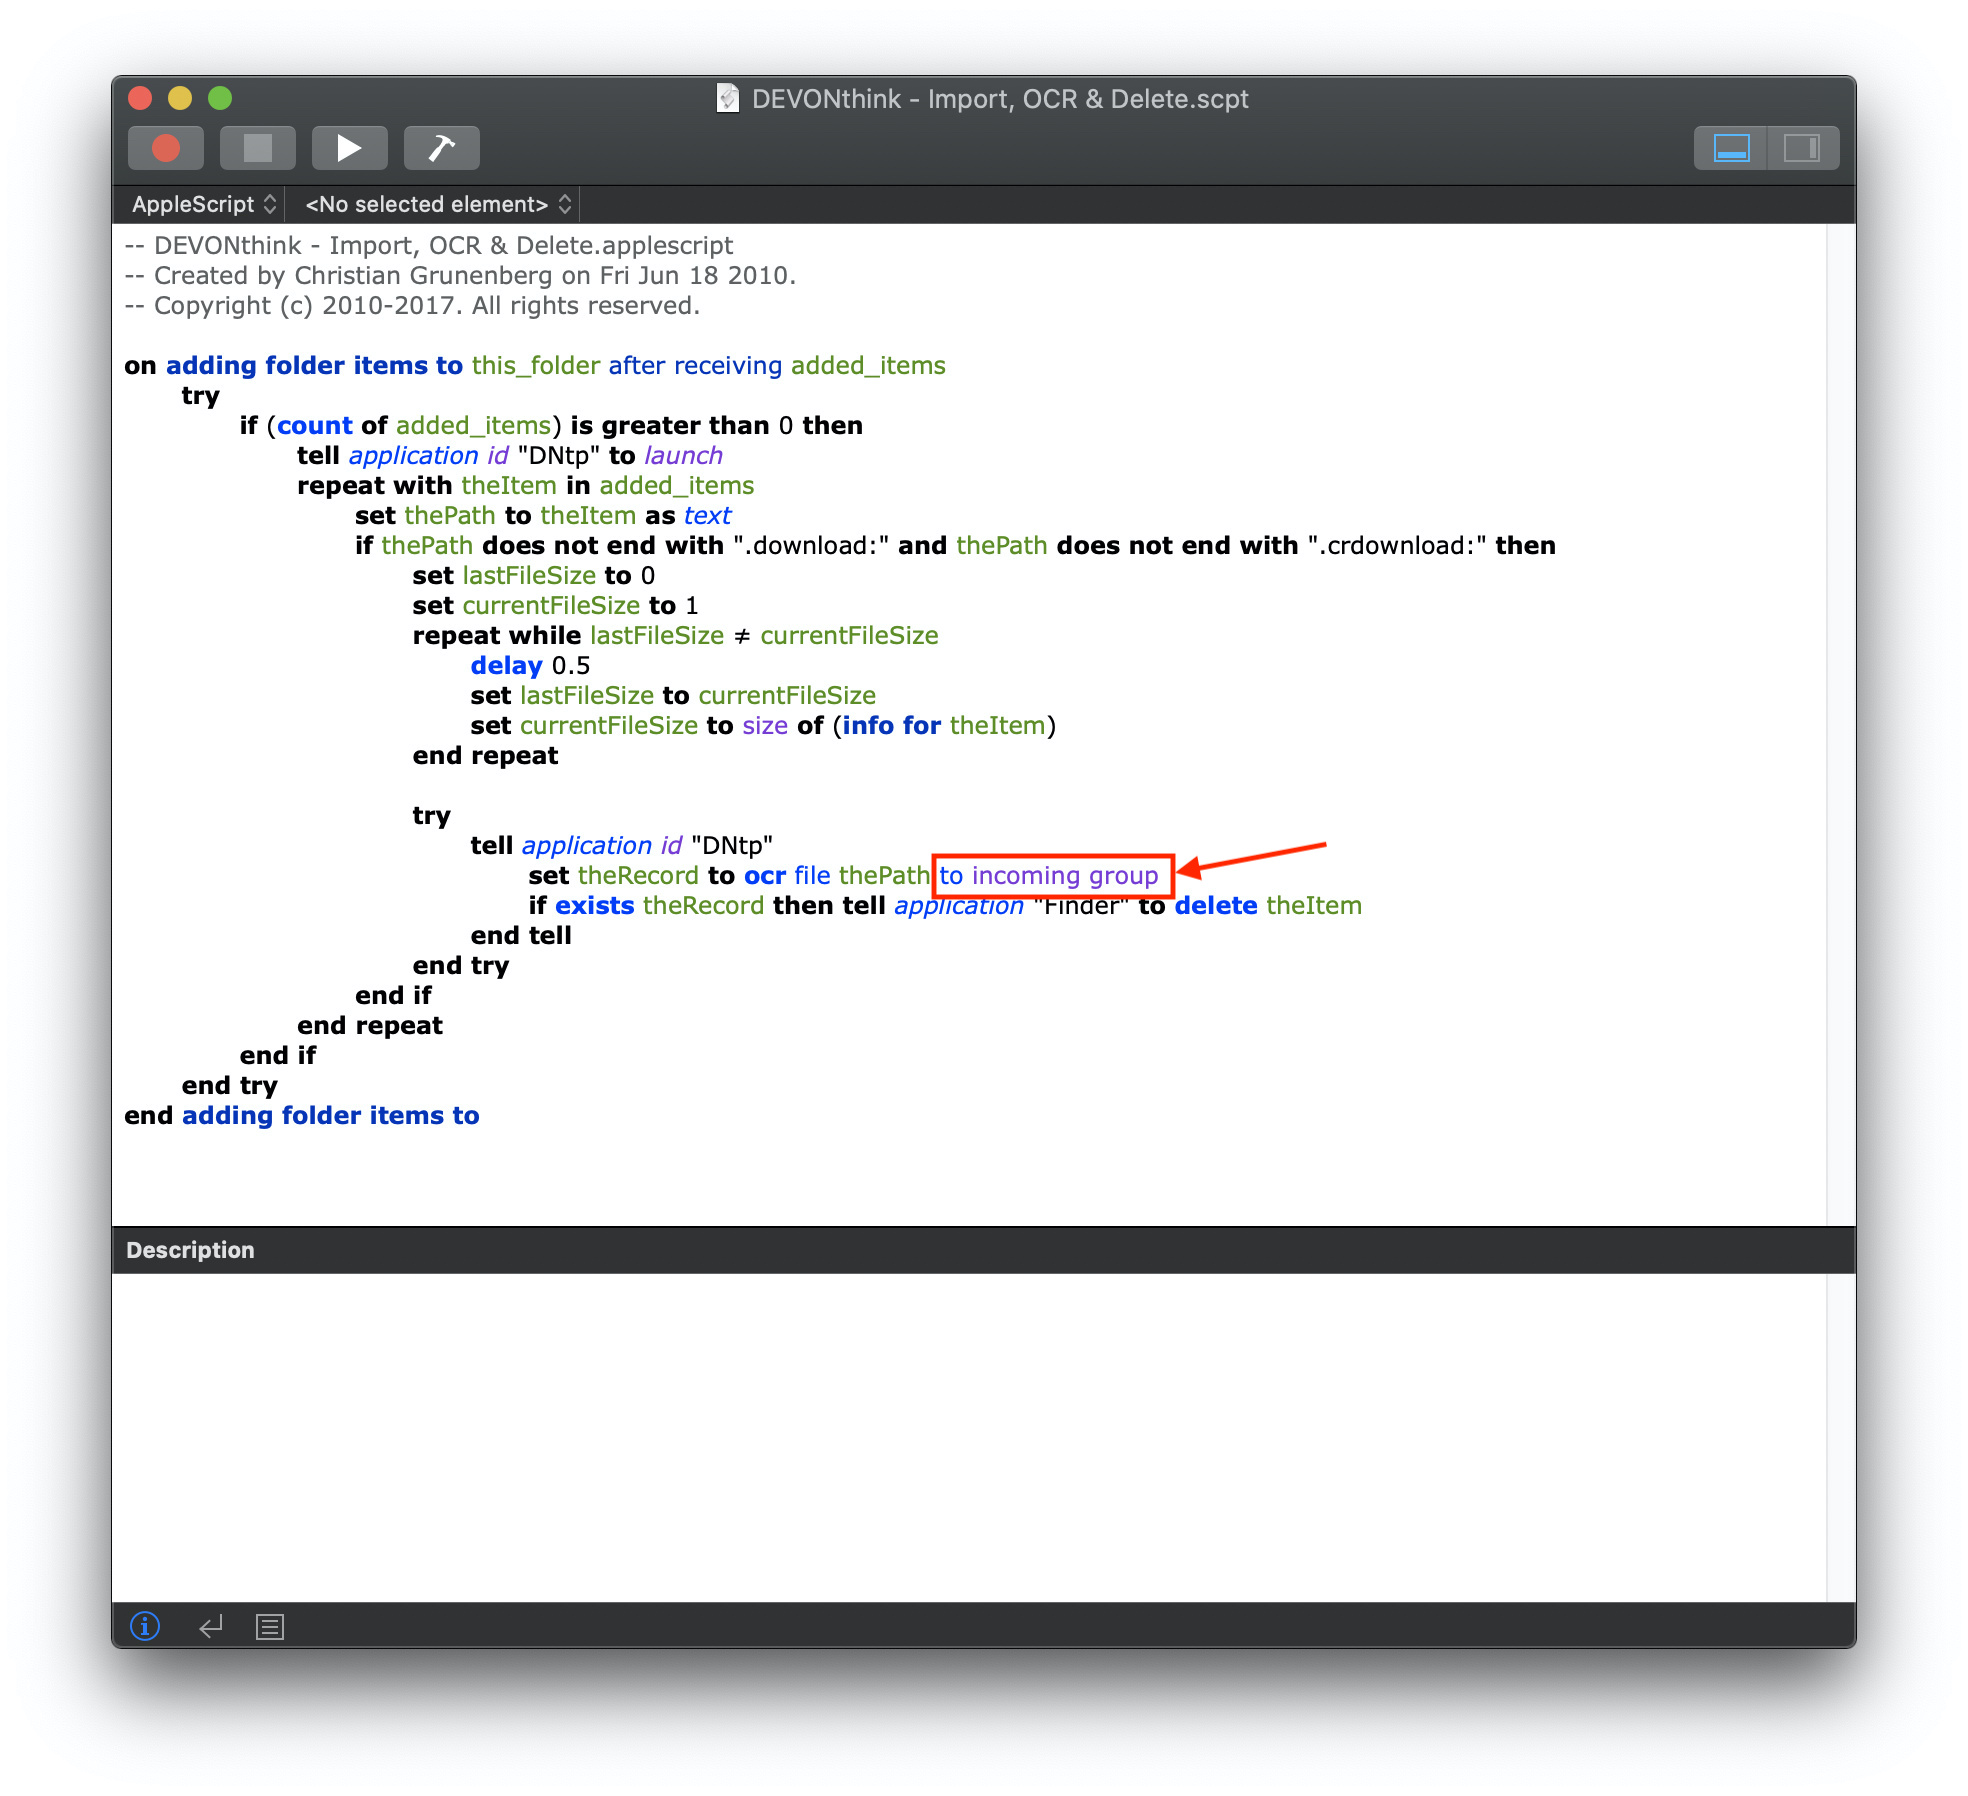
Task: Click the script document icon in title bar
Action: pyautogui.click(x=726, y=98)
